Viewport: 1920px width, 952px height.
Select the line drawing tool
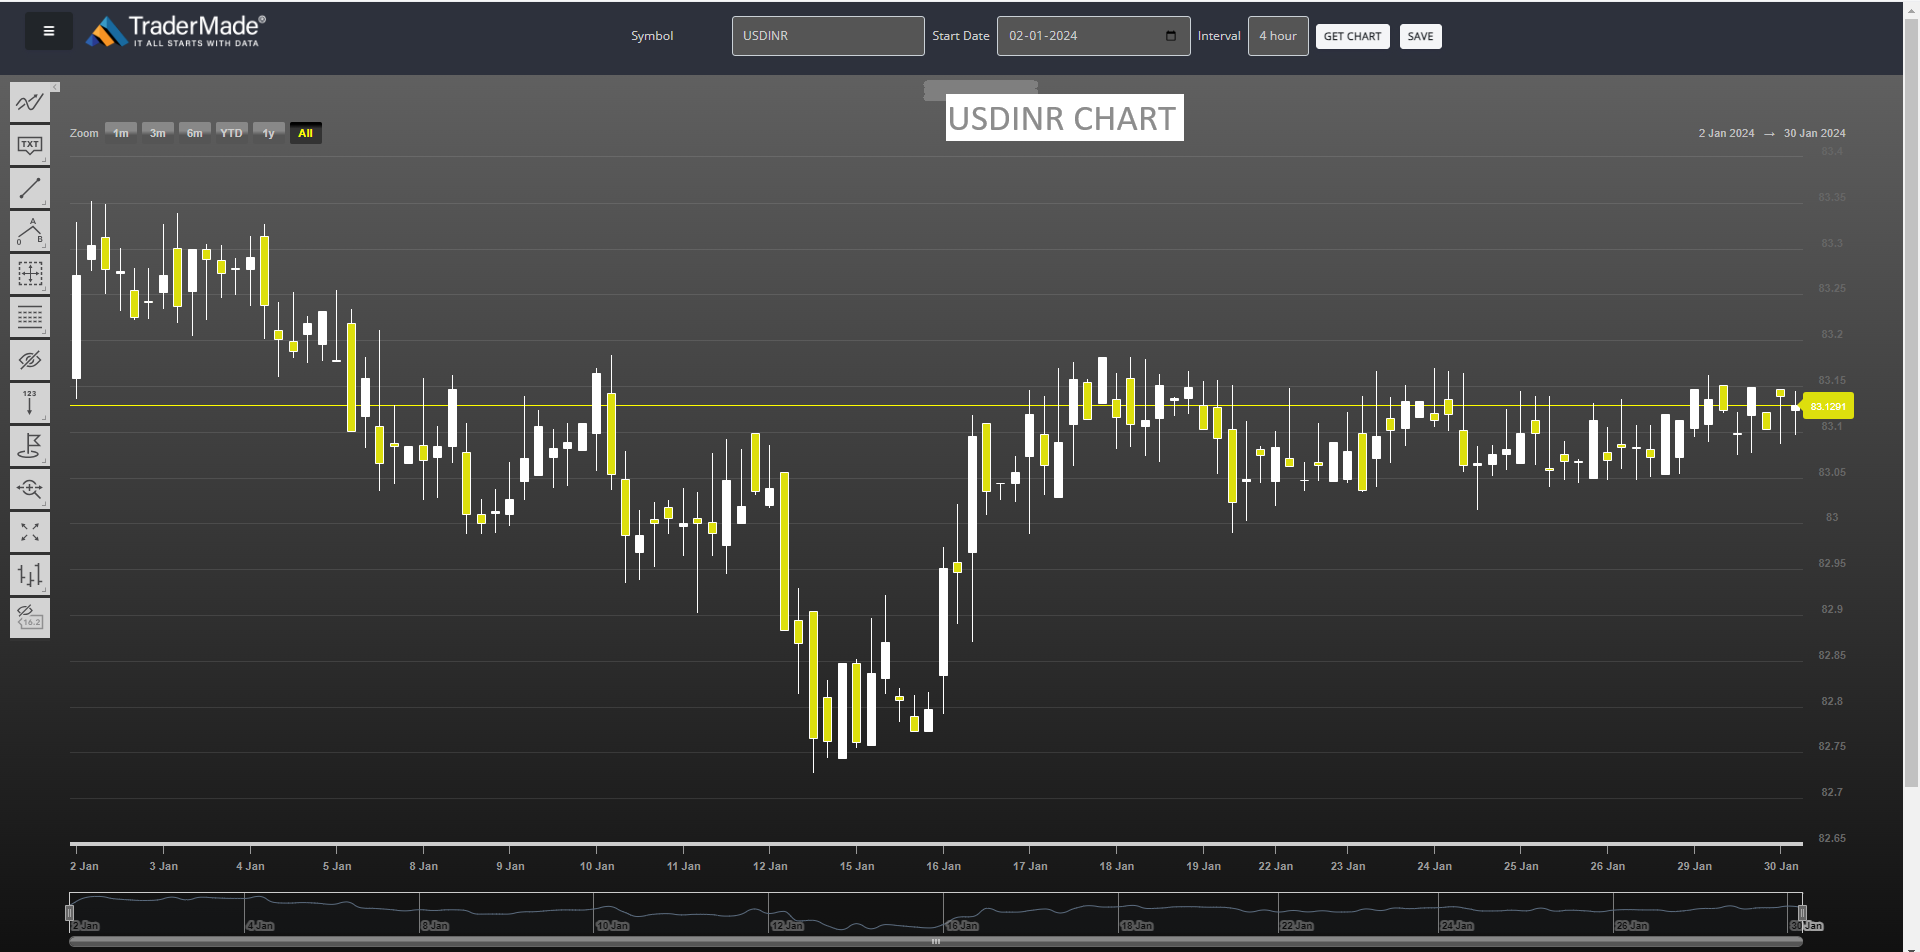[x=30, y=188]
